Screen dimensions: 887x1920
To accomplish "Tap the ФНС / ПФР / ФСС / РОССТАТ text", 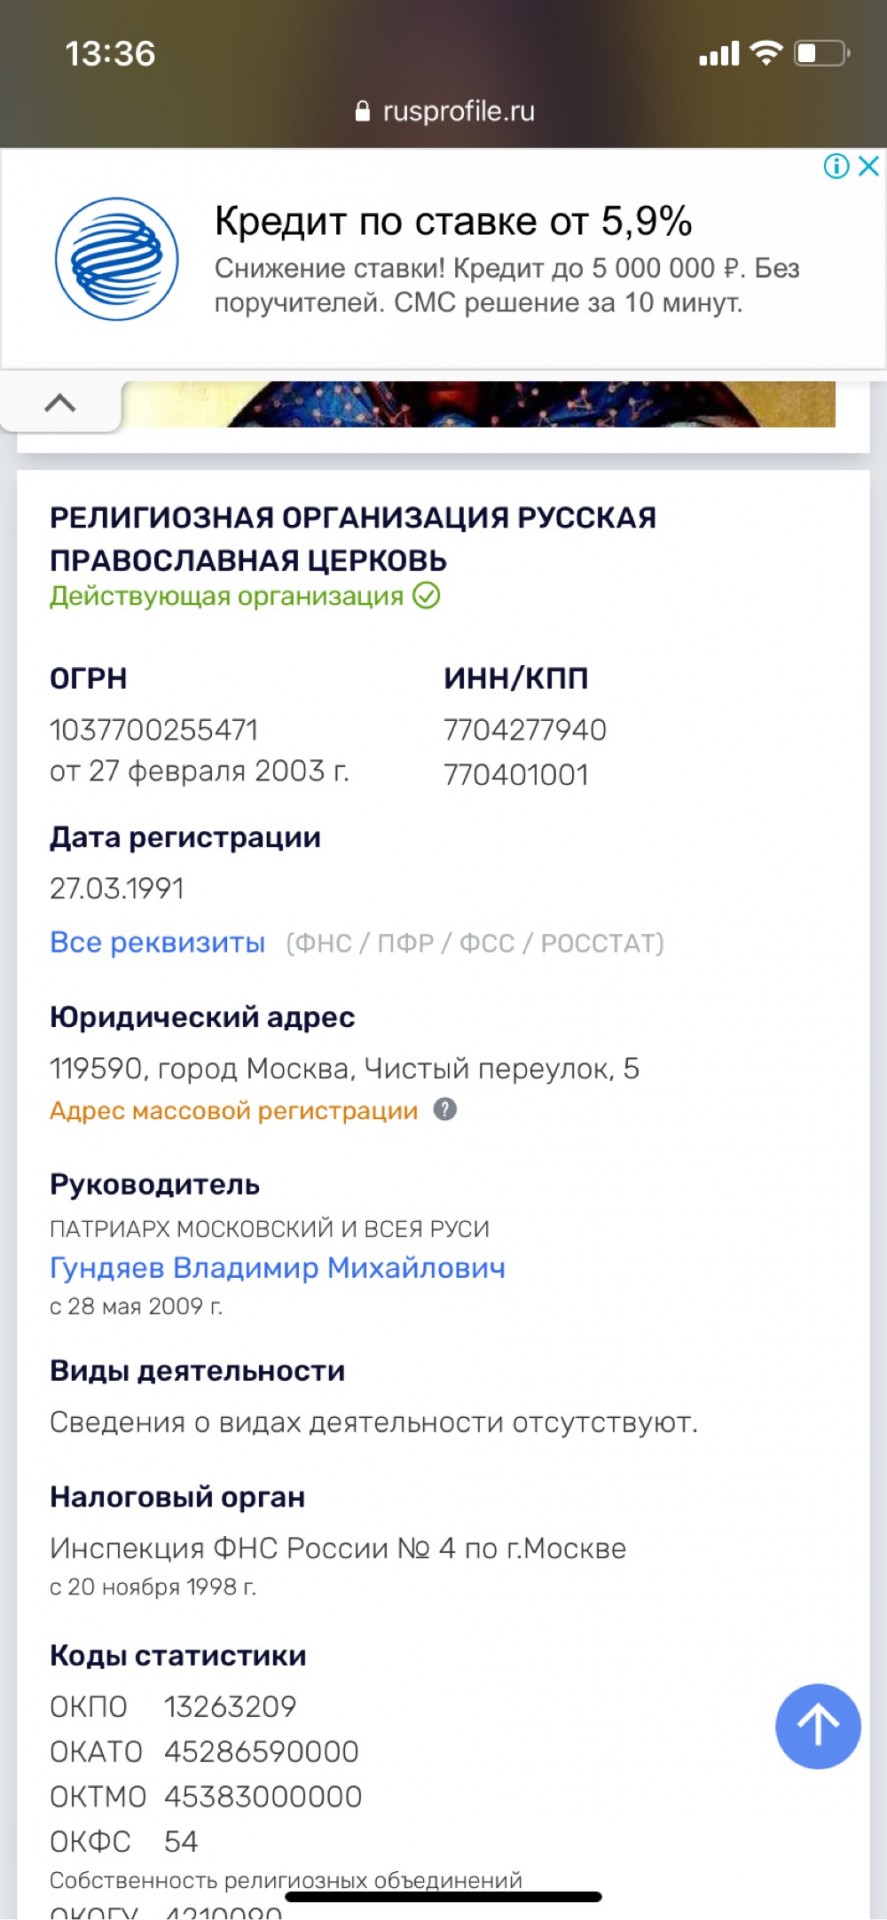I will coord(475,943).
